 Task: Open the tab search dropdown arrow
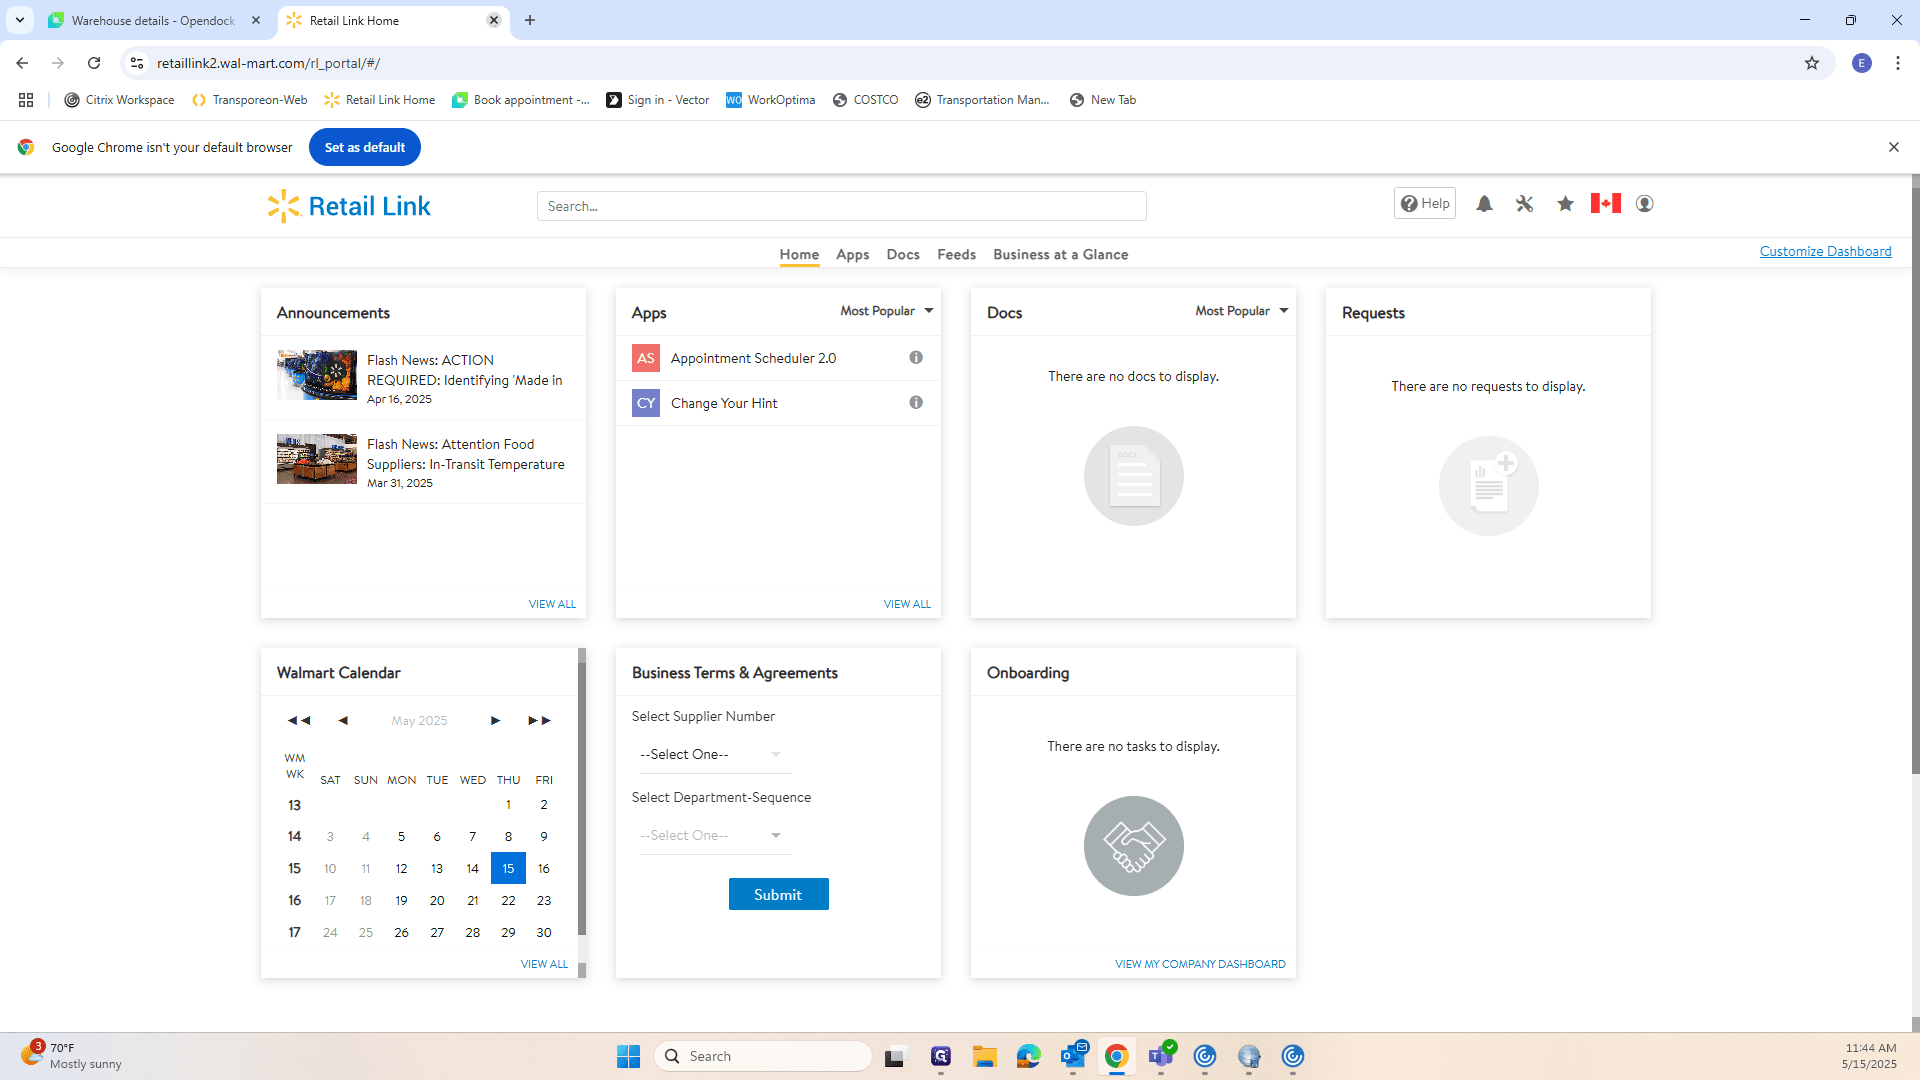(20, 20)
